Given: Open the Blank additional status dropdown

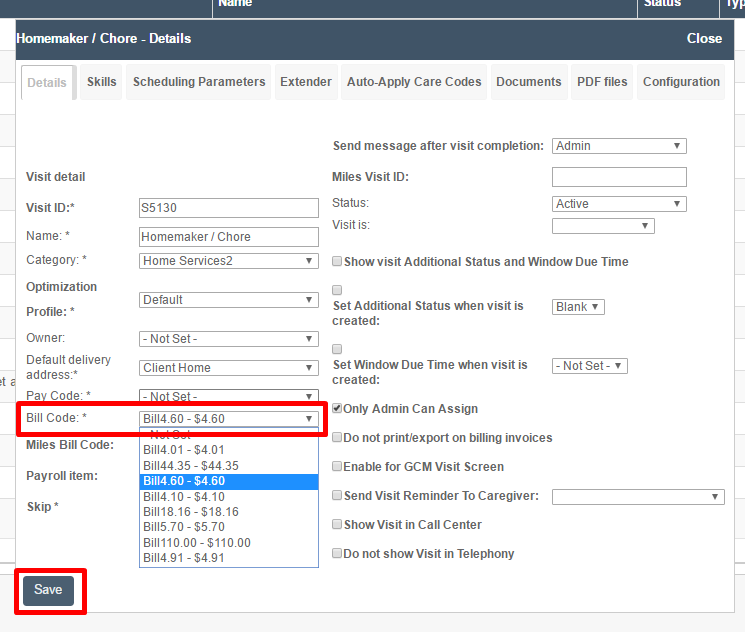Looking at the screenshot, I should click(578, 307).
